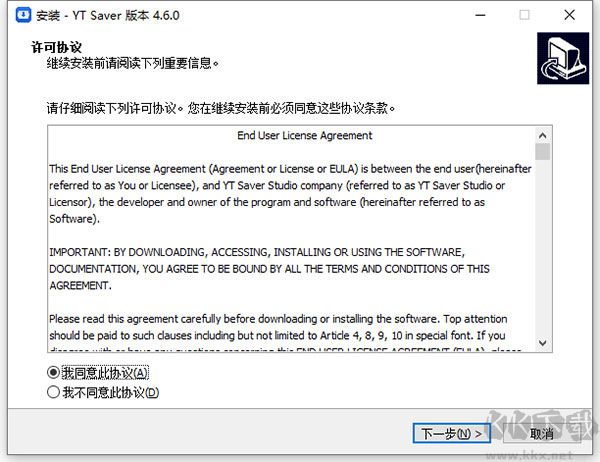
Task: Click inside the license agreement text box
Action: (x=291, y=238)
